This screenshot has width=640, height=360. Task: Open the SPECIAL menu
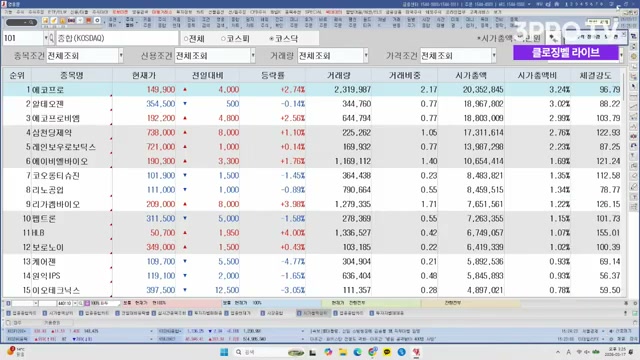[313, 12]
